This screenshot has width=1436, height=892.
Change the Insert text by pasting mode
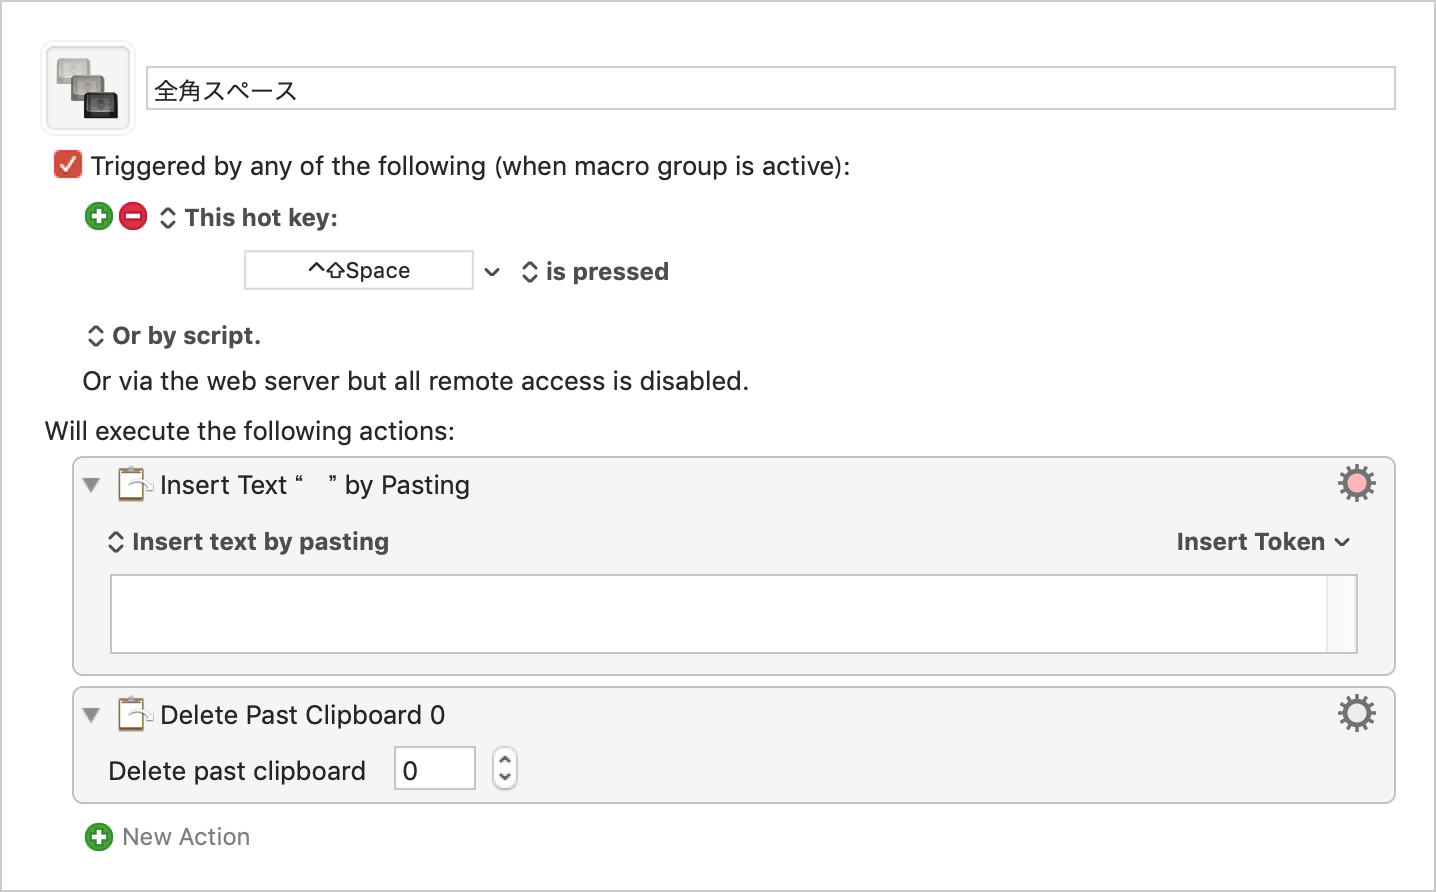point(248,542)
